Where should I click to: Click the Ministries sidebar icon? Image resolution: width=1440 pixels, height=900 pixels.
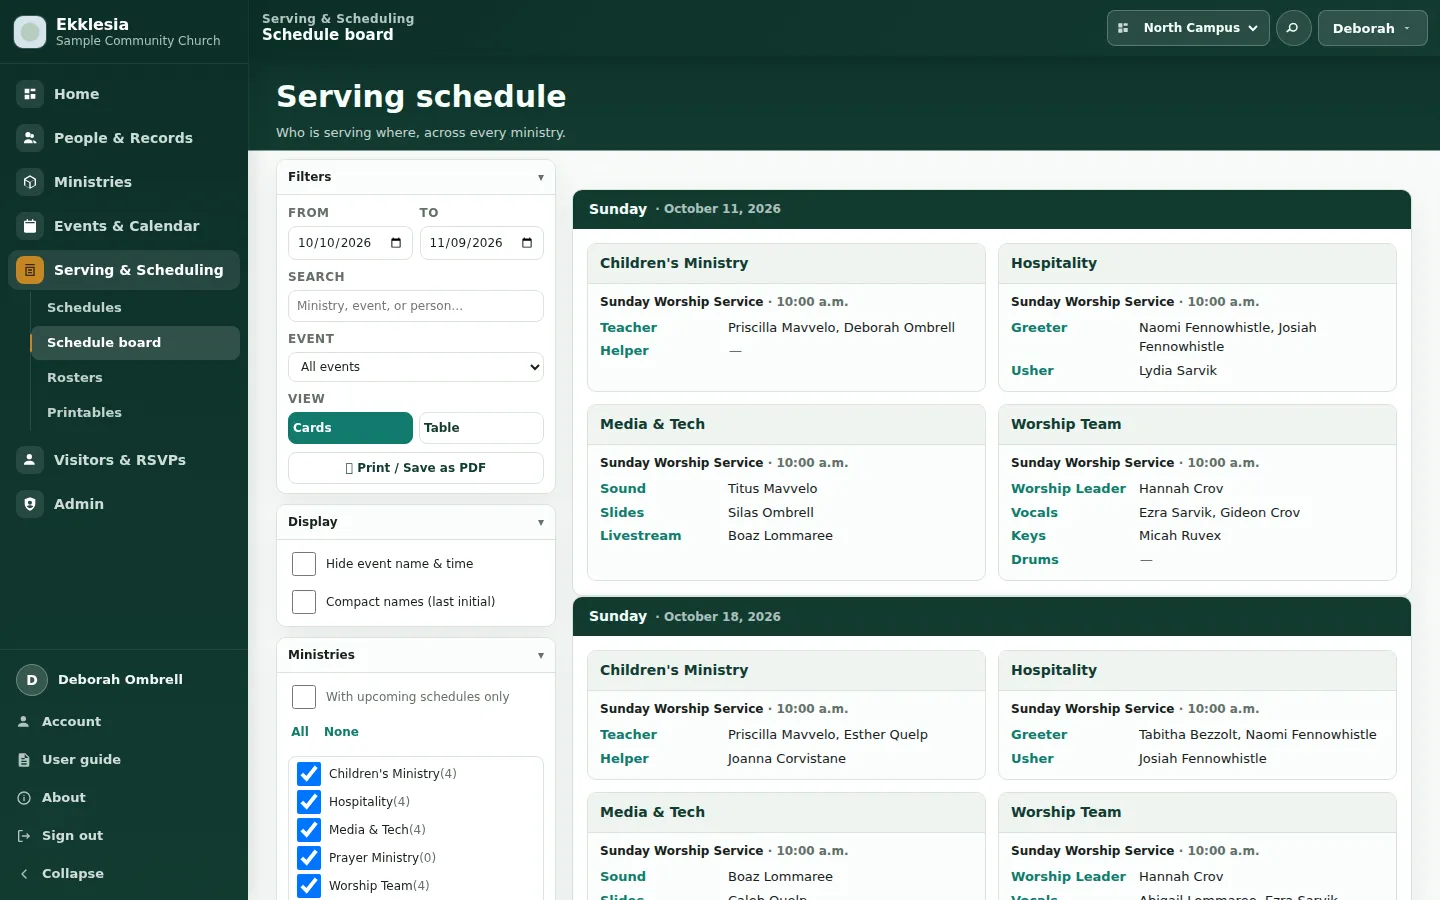[x=30, y=182]
